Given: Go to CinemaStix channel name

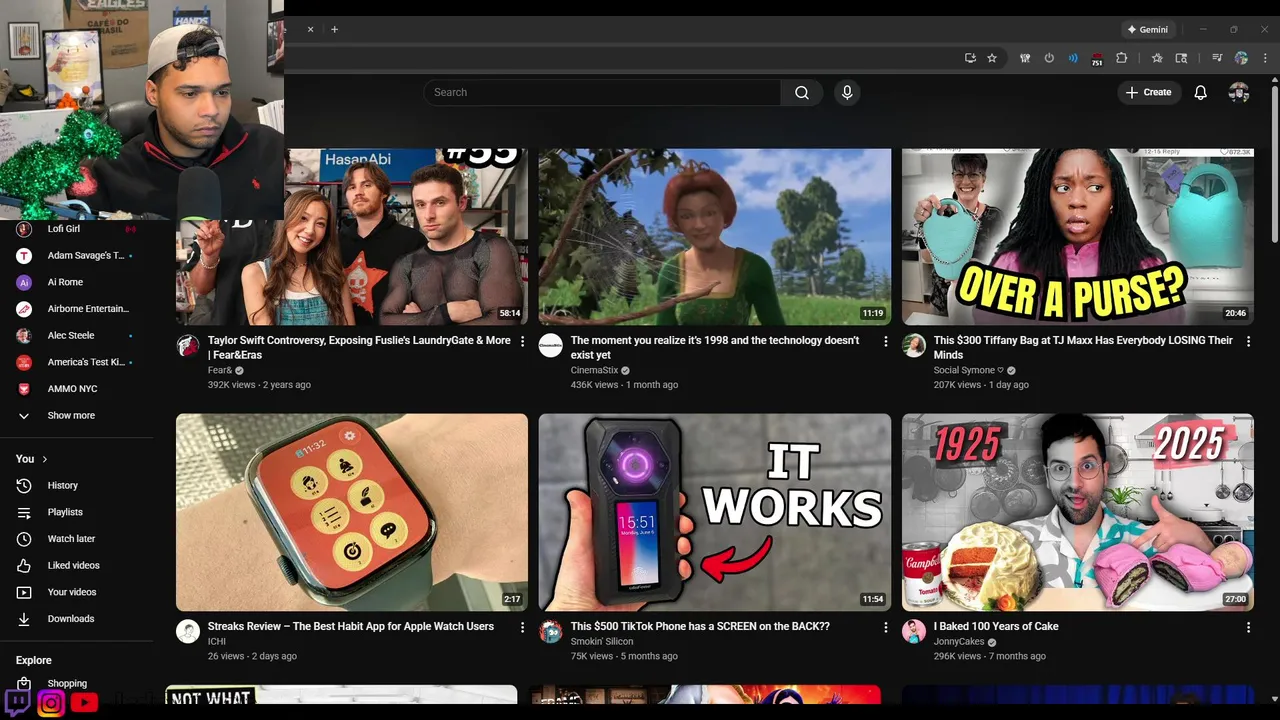Looking at the screenshot, I should coord(594,370).
